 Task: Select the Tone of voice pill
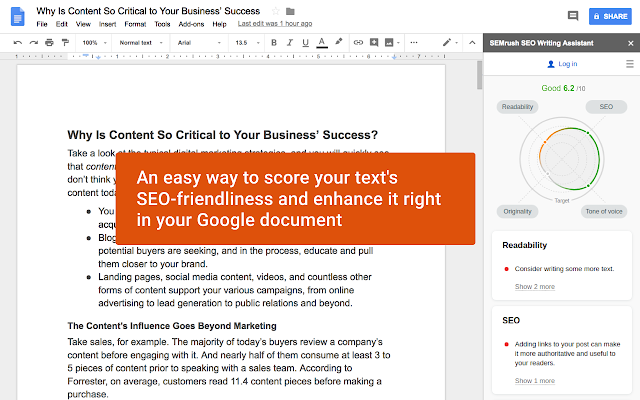pyautogui.click(x=604, y=211)
